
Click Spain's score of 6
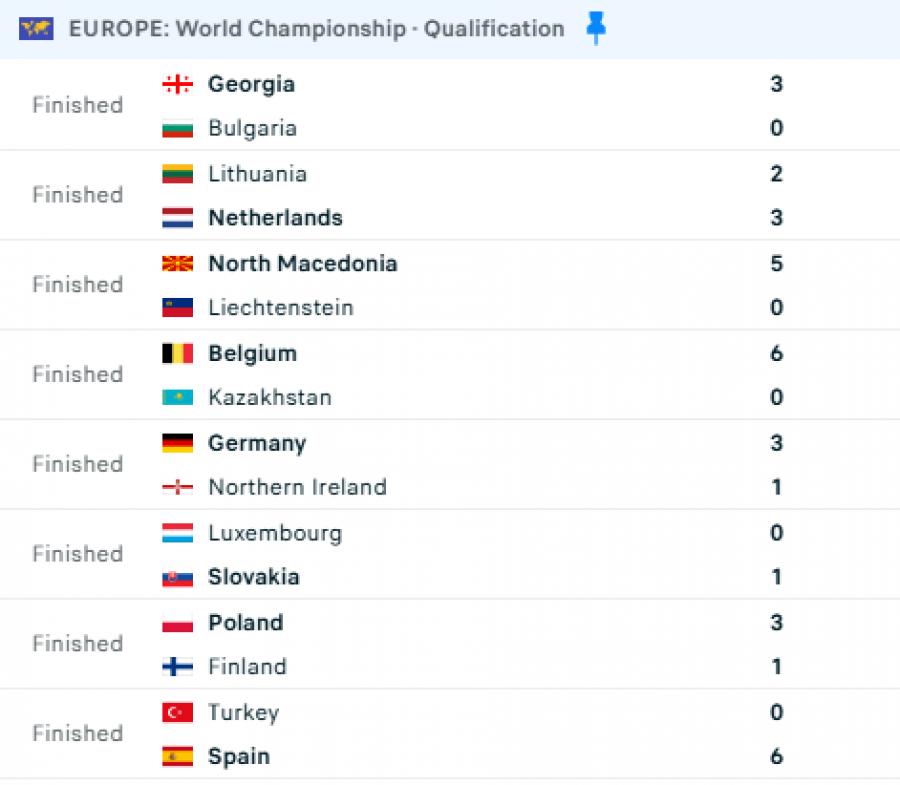(x=777, y=756)
